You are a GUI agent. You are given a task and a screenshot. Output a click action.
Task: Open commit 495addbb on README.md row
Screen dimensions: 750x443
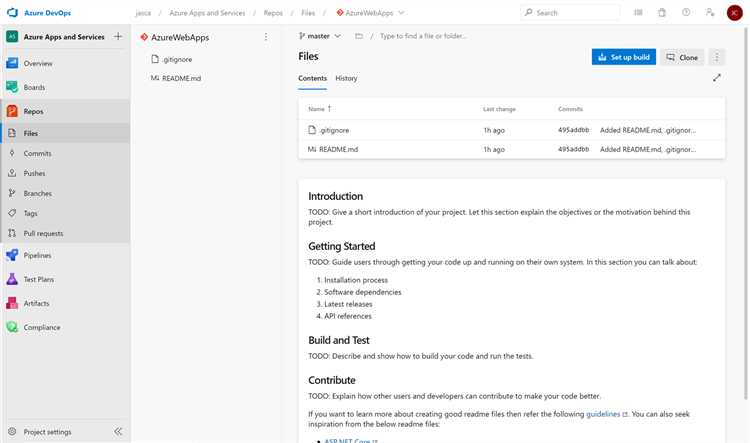pos(574,149)
